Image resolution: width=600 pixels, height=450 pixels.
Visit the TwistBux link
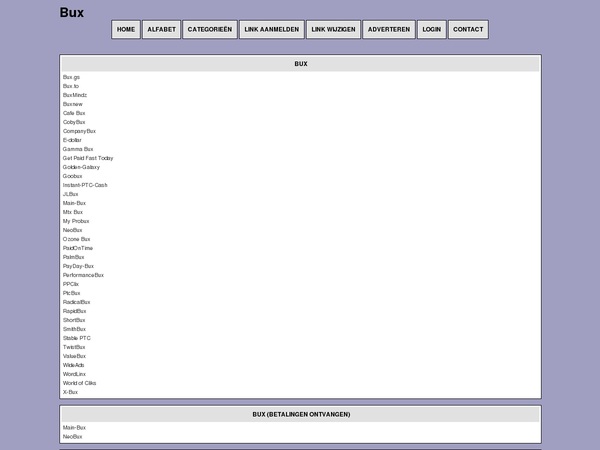[x=74, y=347]
